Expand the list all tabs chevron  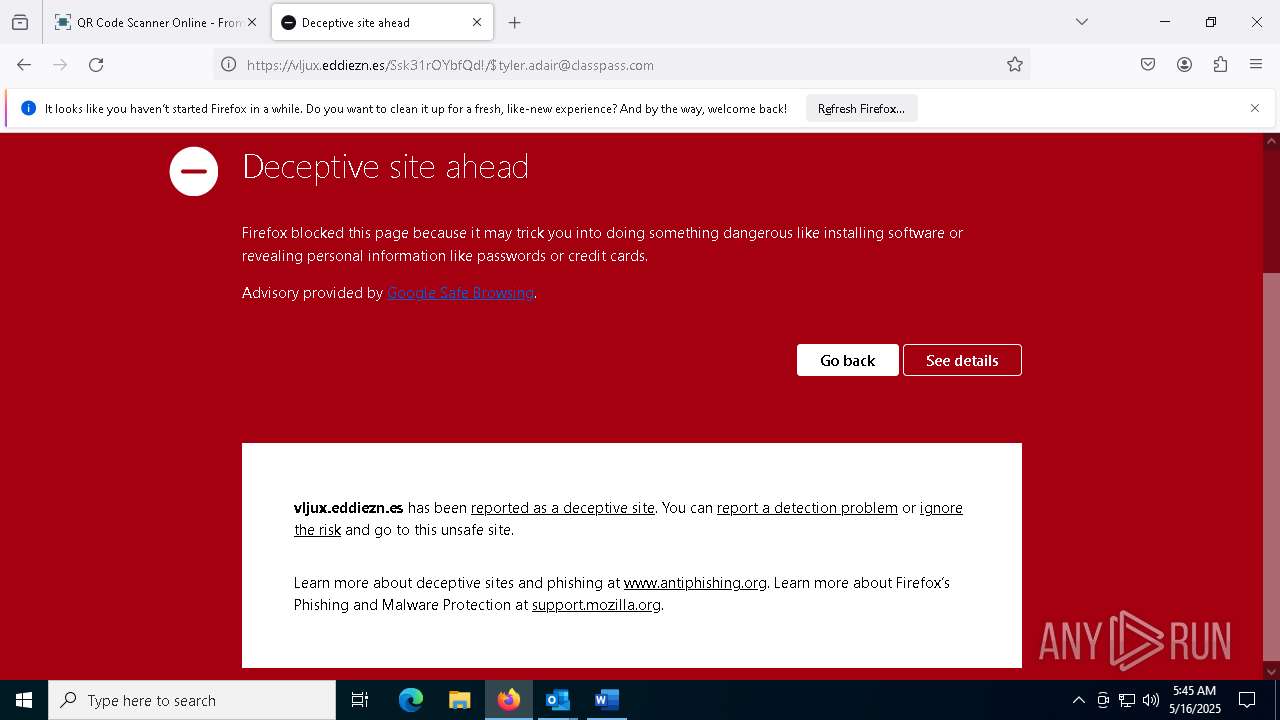point(1081,22)
